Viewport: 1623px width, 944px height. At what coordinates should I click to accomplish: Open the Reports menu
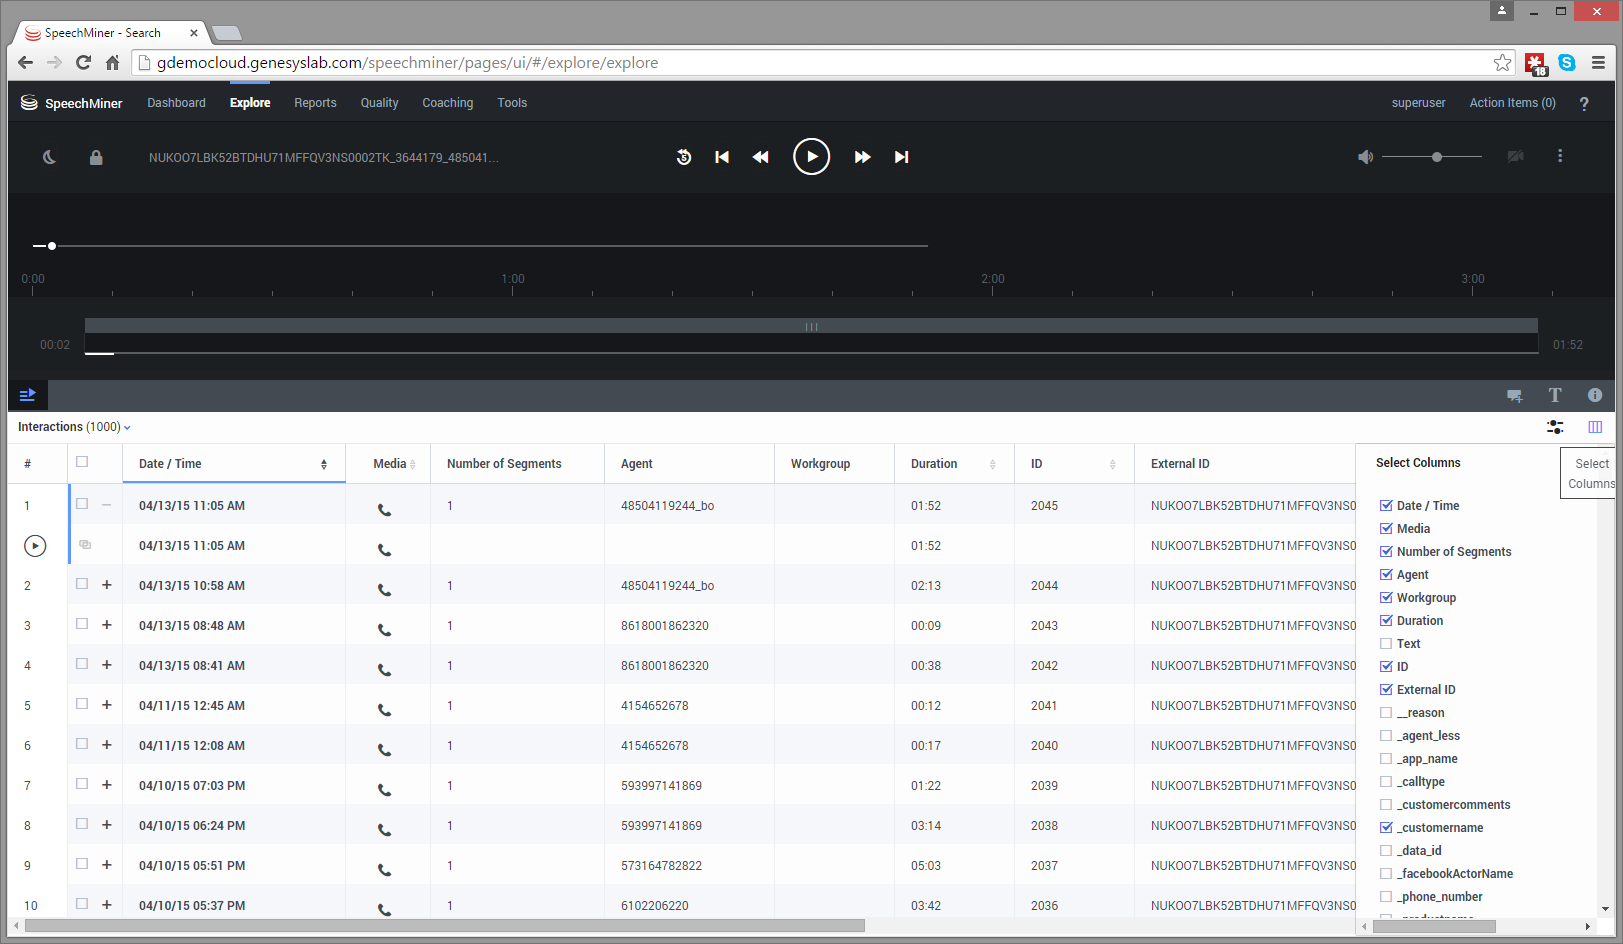(315, 103)
